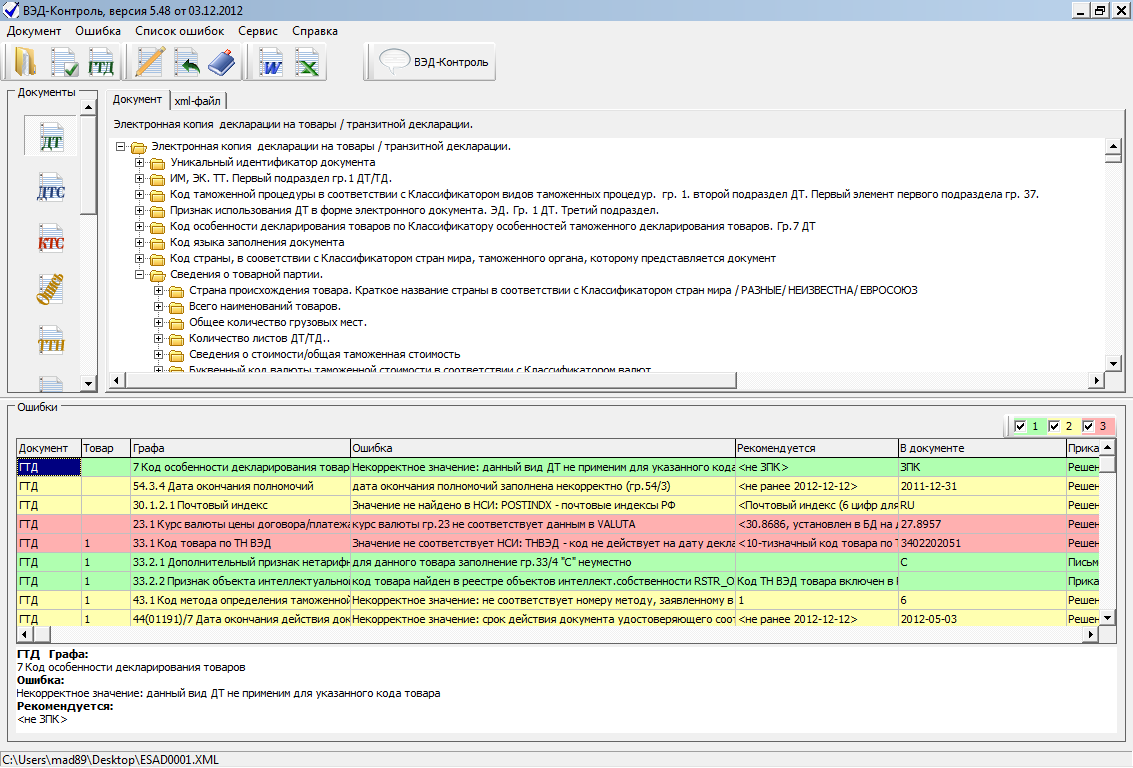Expand Общее количество грузовых мест node
Image resolution: width=1133 pixels, height=768 pixels.
158,322
